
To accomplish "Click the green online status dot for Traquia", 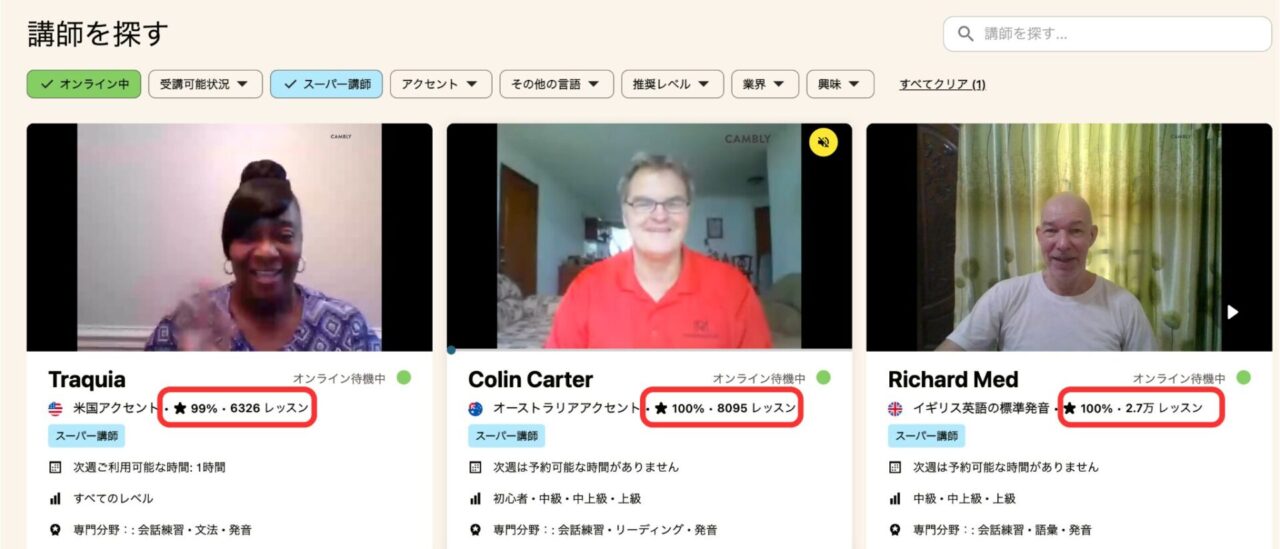I will click(404, 378).
